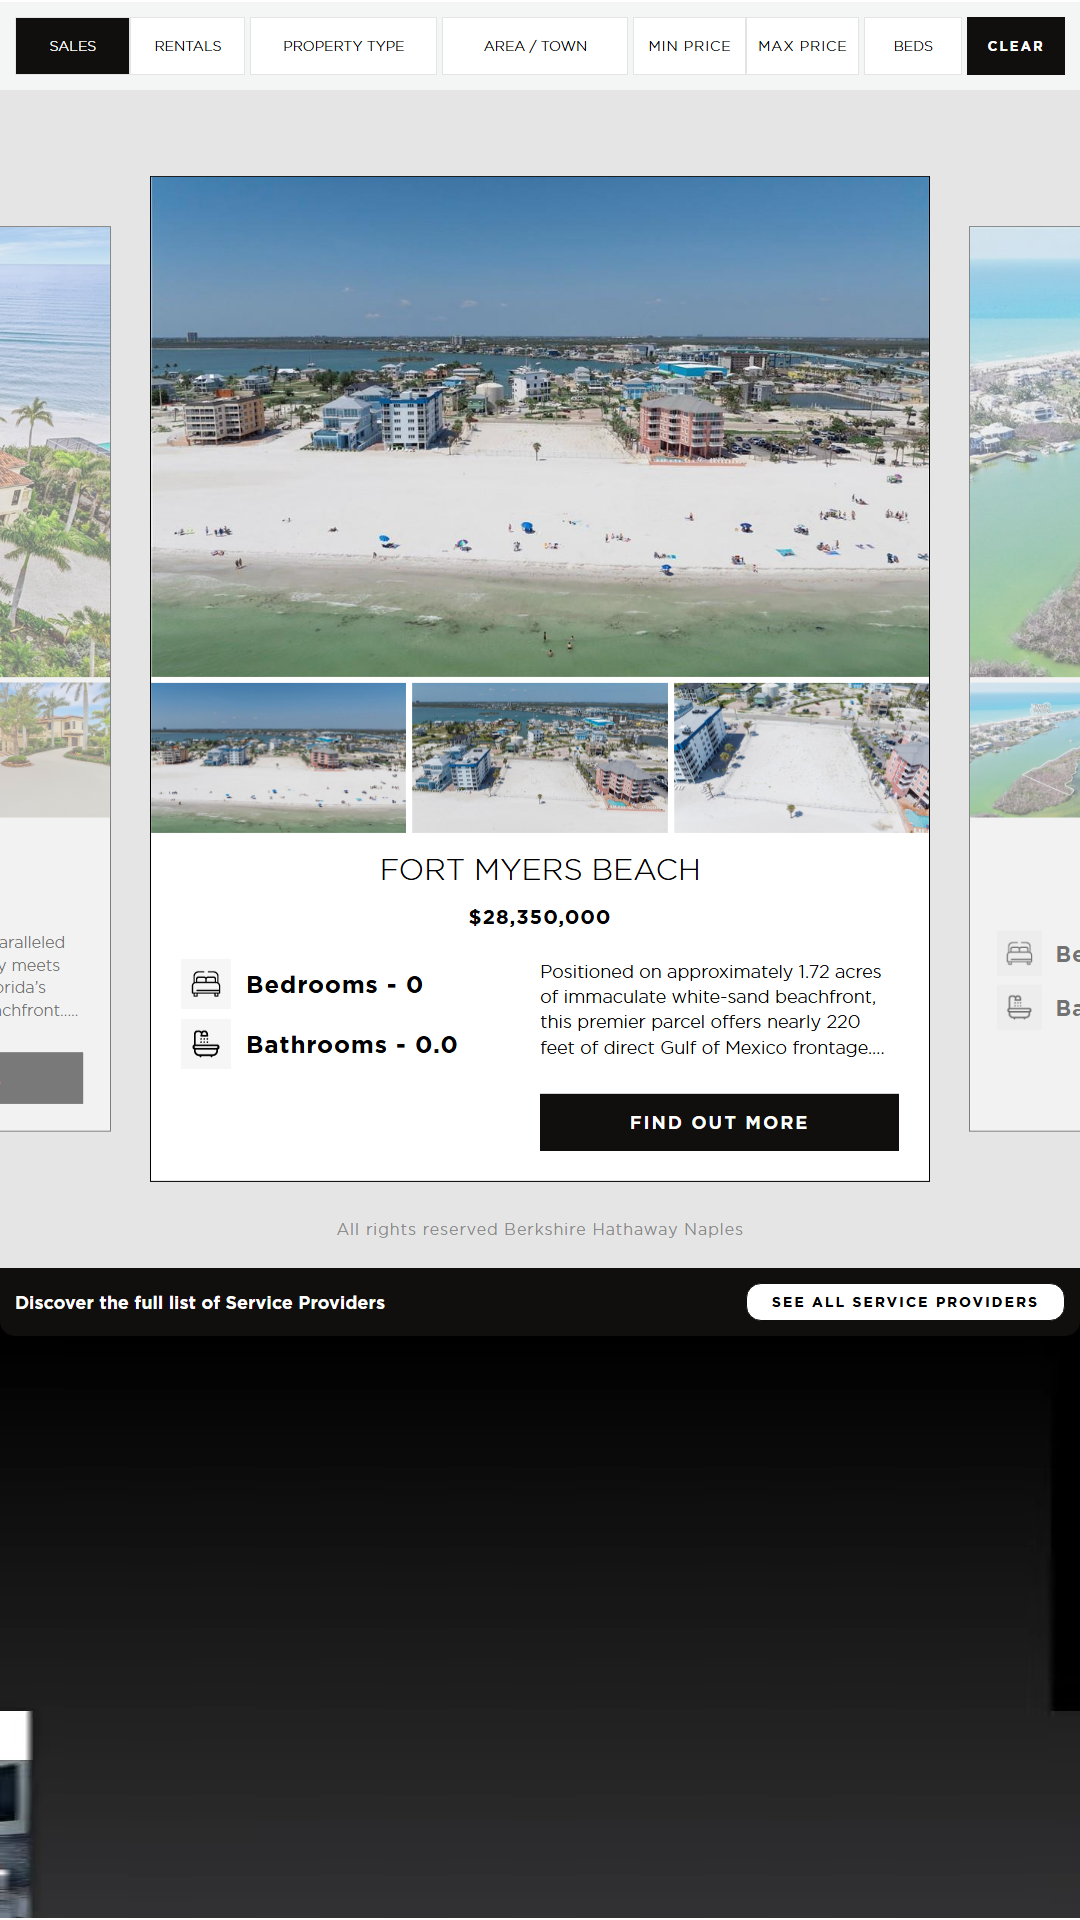Expand the Area / Town filter
The width and height of the screenshot is (1080, 1920).
[x=535, y=46]
